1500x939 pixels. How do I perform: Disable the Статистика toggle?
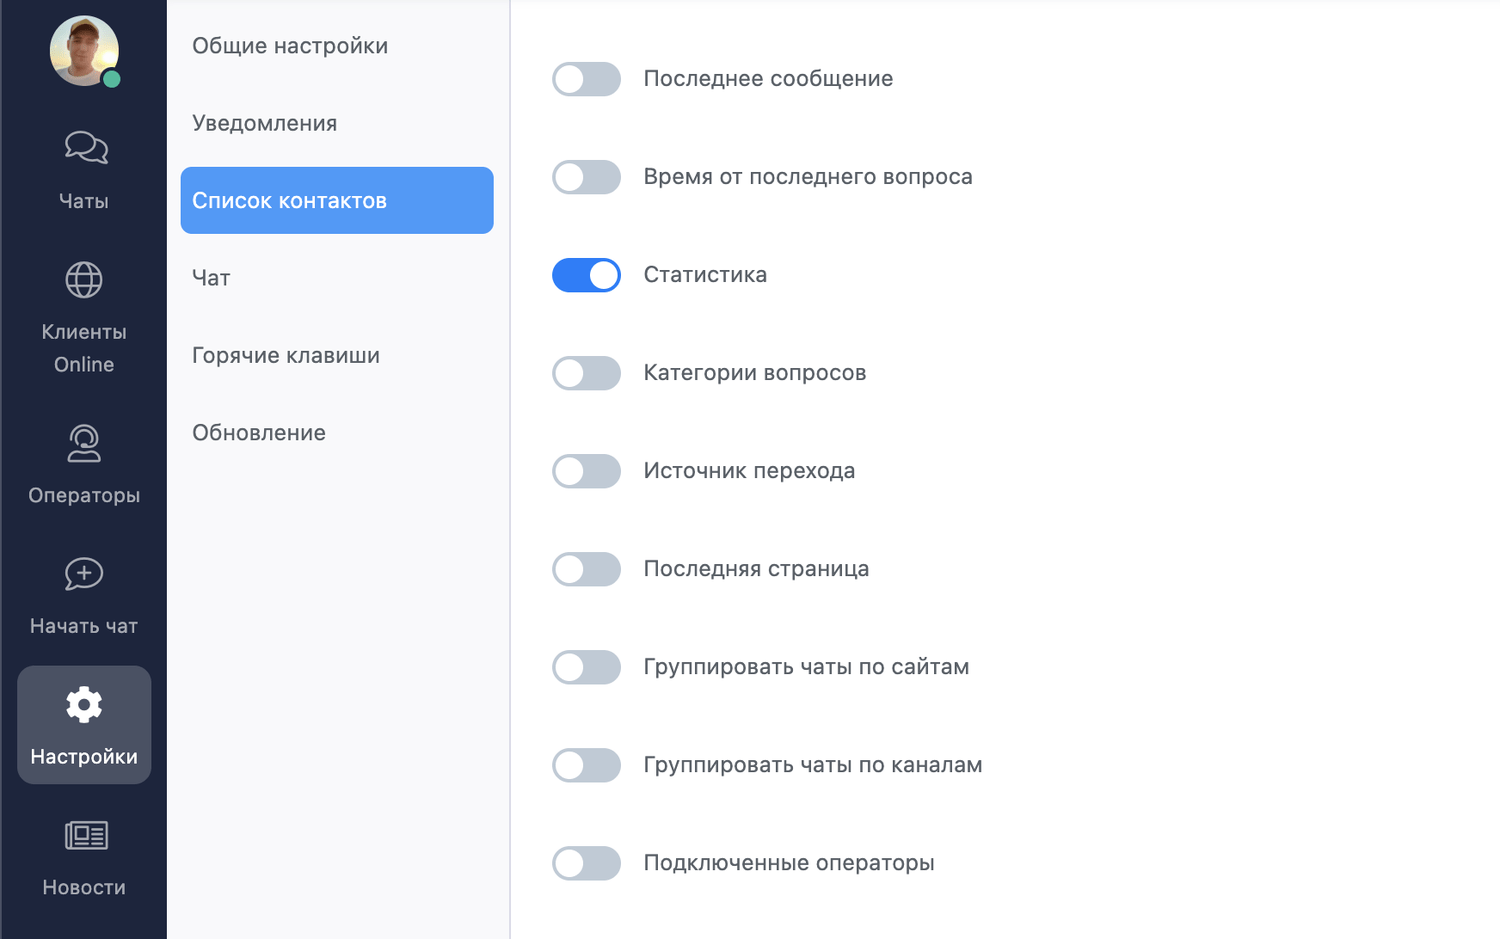coord(586,275)
